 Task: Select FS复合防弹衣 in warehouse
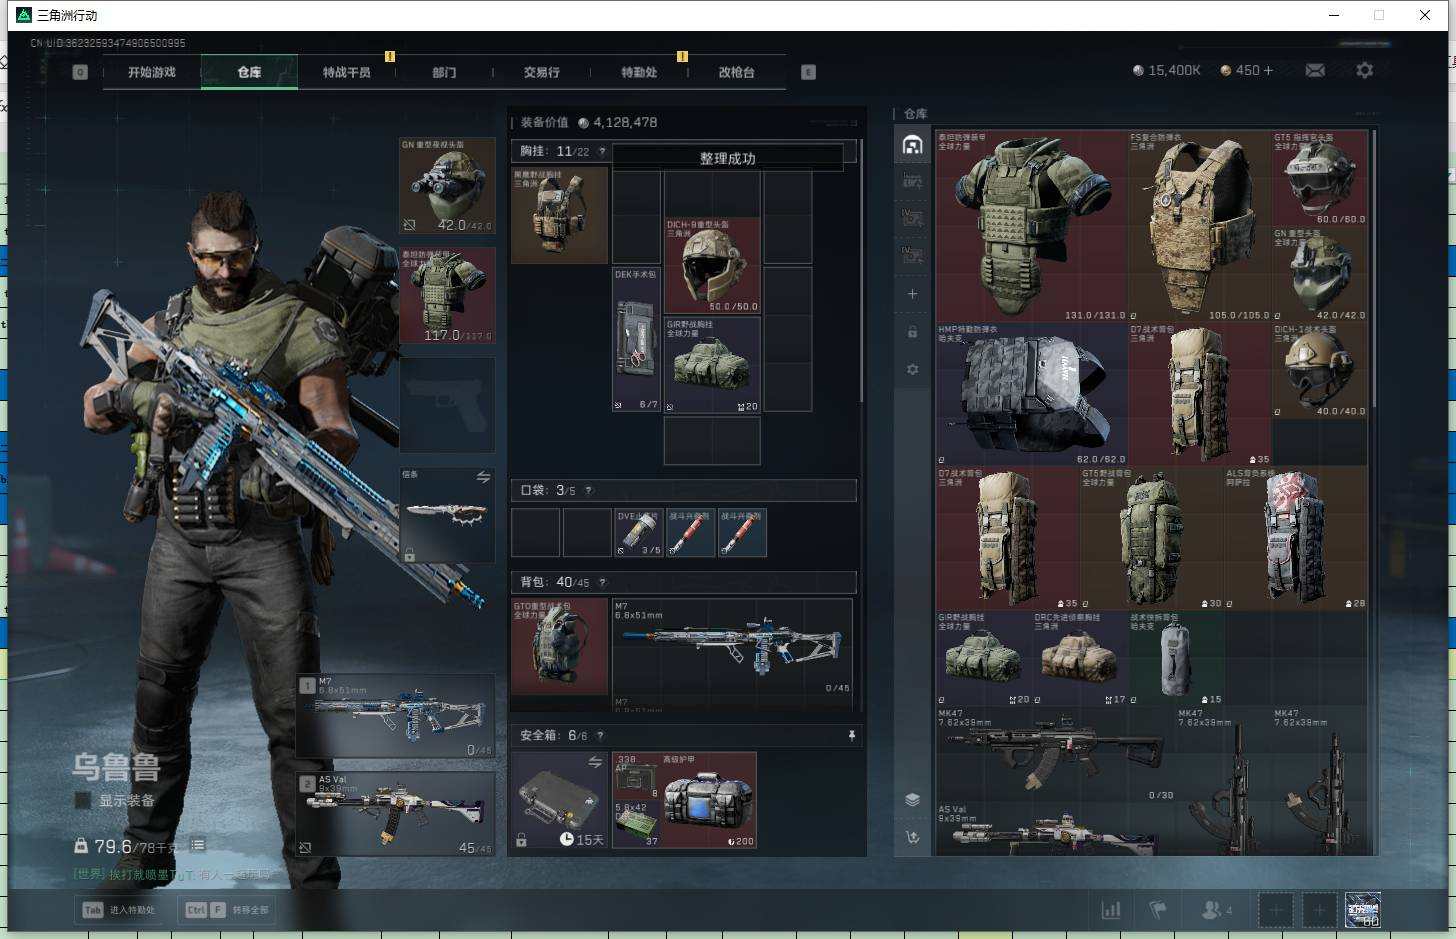(1199, 226)
